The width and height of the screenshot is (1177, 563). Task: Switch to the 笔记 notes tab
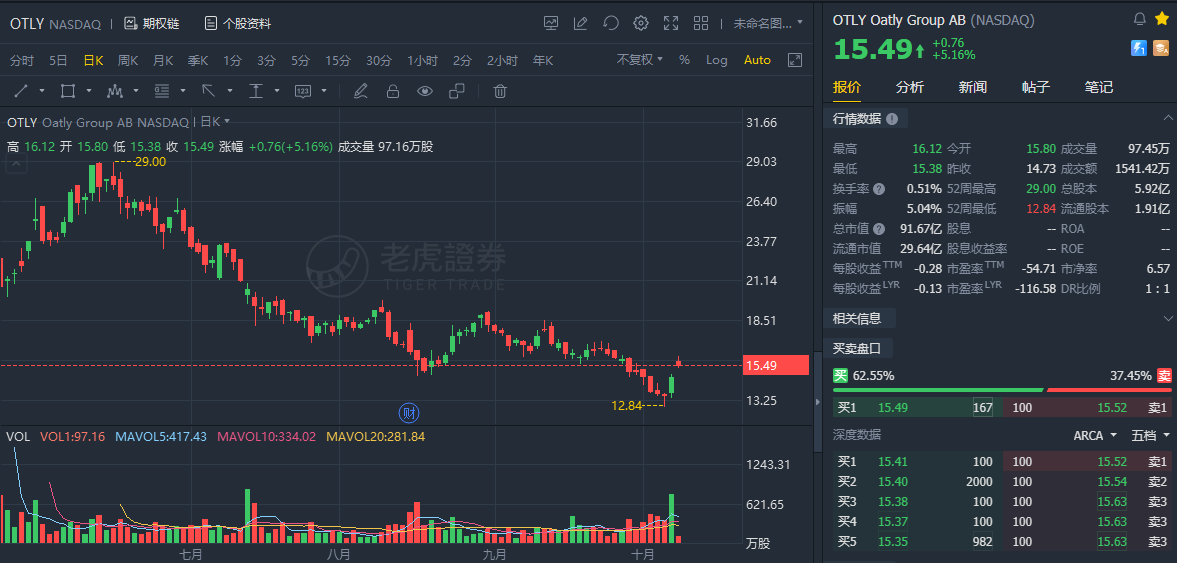pos(1098,88)
